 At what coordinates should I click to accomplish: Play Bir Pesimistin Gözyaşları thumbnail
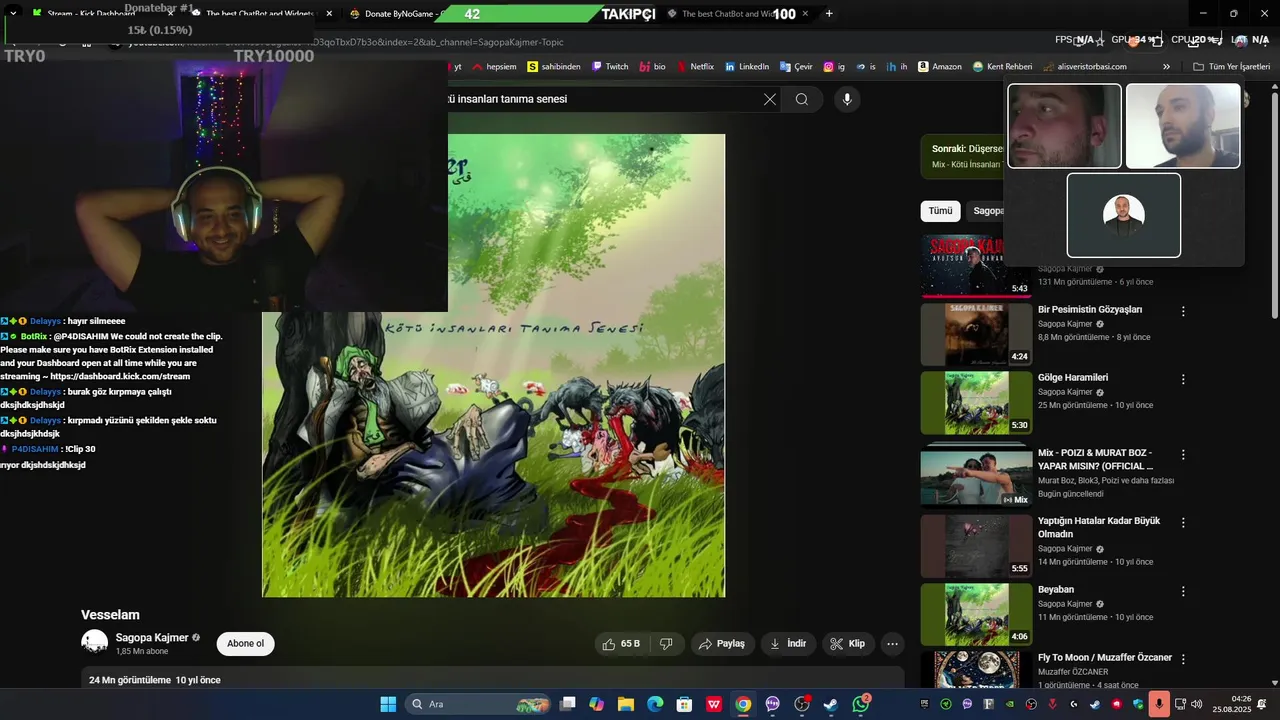click(x=976, y=334)
